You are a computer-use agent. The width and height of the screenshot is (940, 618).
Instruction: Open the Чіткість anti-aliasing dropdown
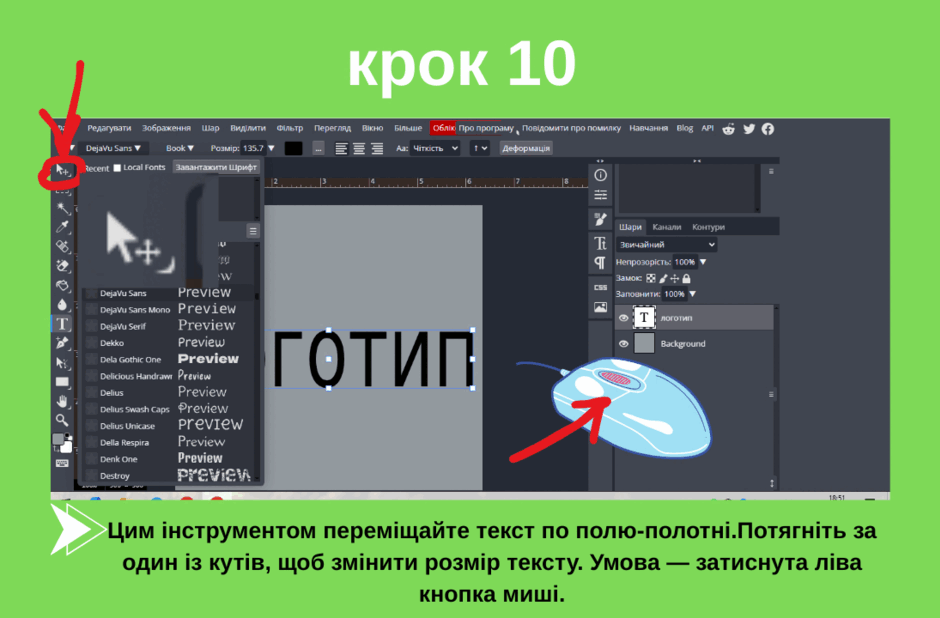435,148
